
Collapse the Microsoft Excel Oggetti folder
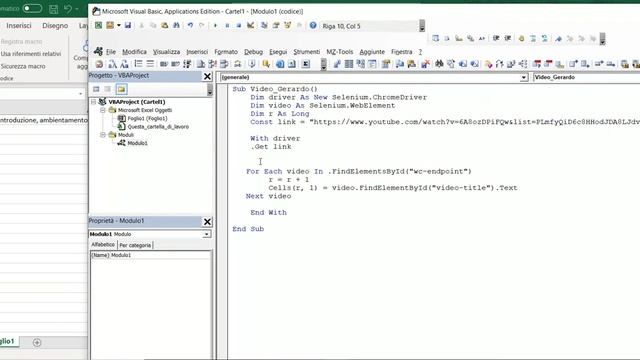[x=103, y=110]
